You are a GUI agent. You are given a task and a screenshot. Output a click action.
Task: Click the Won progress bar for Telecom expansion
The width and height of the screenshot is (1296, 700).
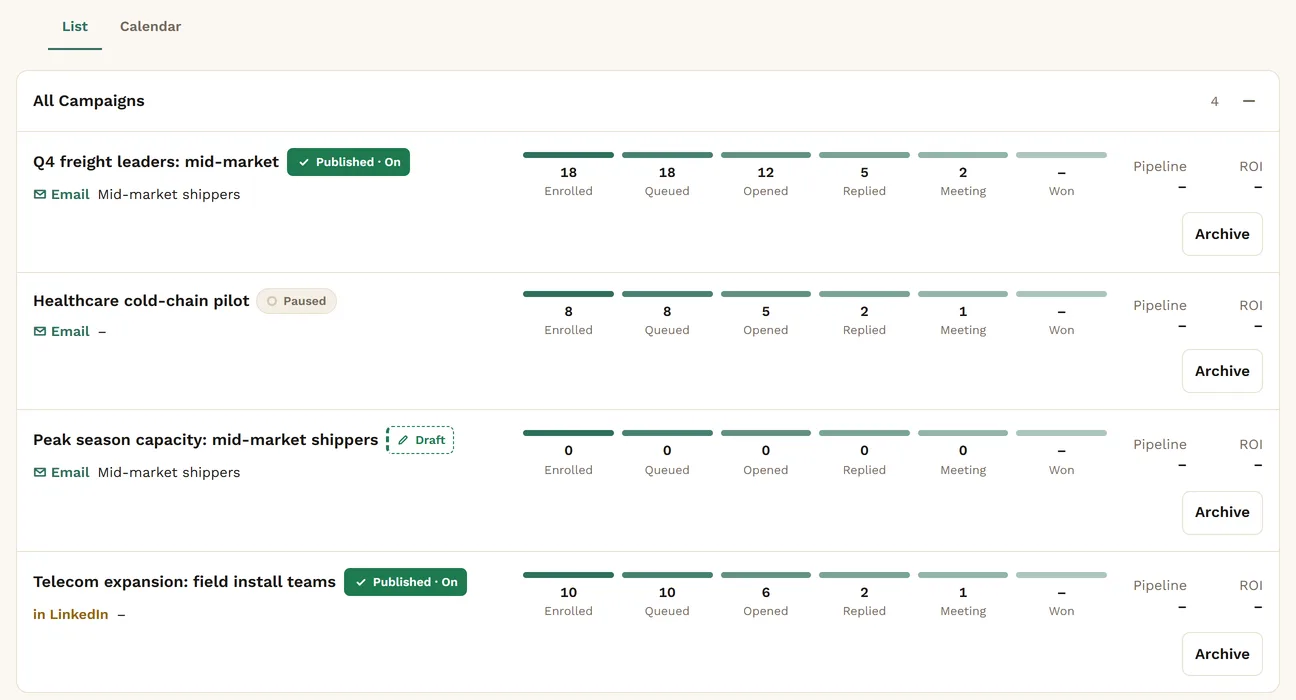point(1061,575)
